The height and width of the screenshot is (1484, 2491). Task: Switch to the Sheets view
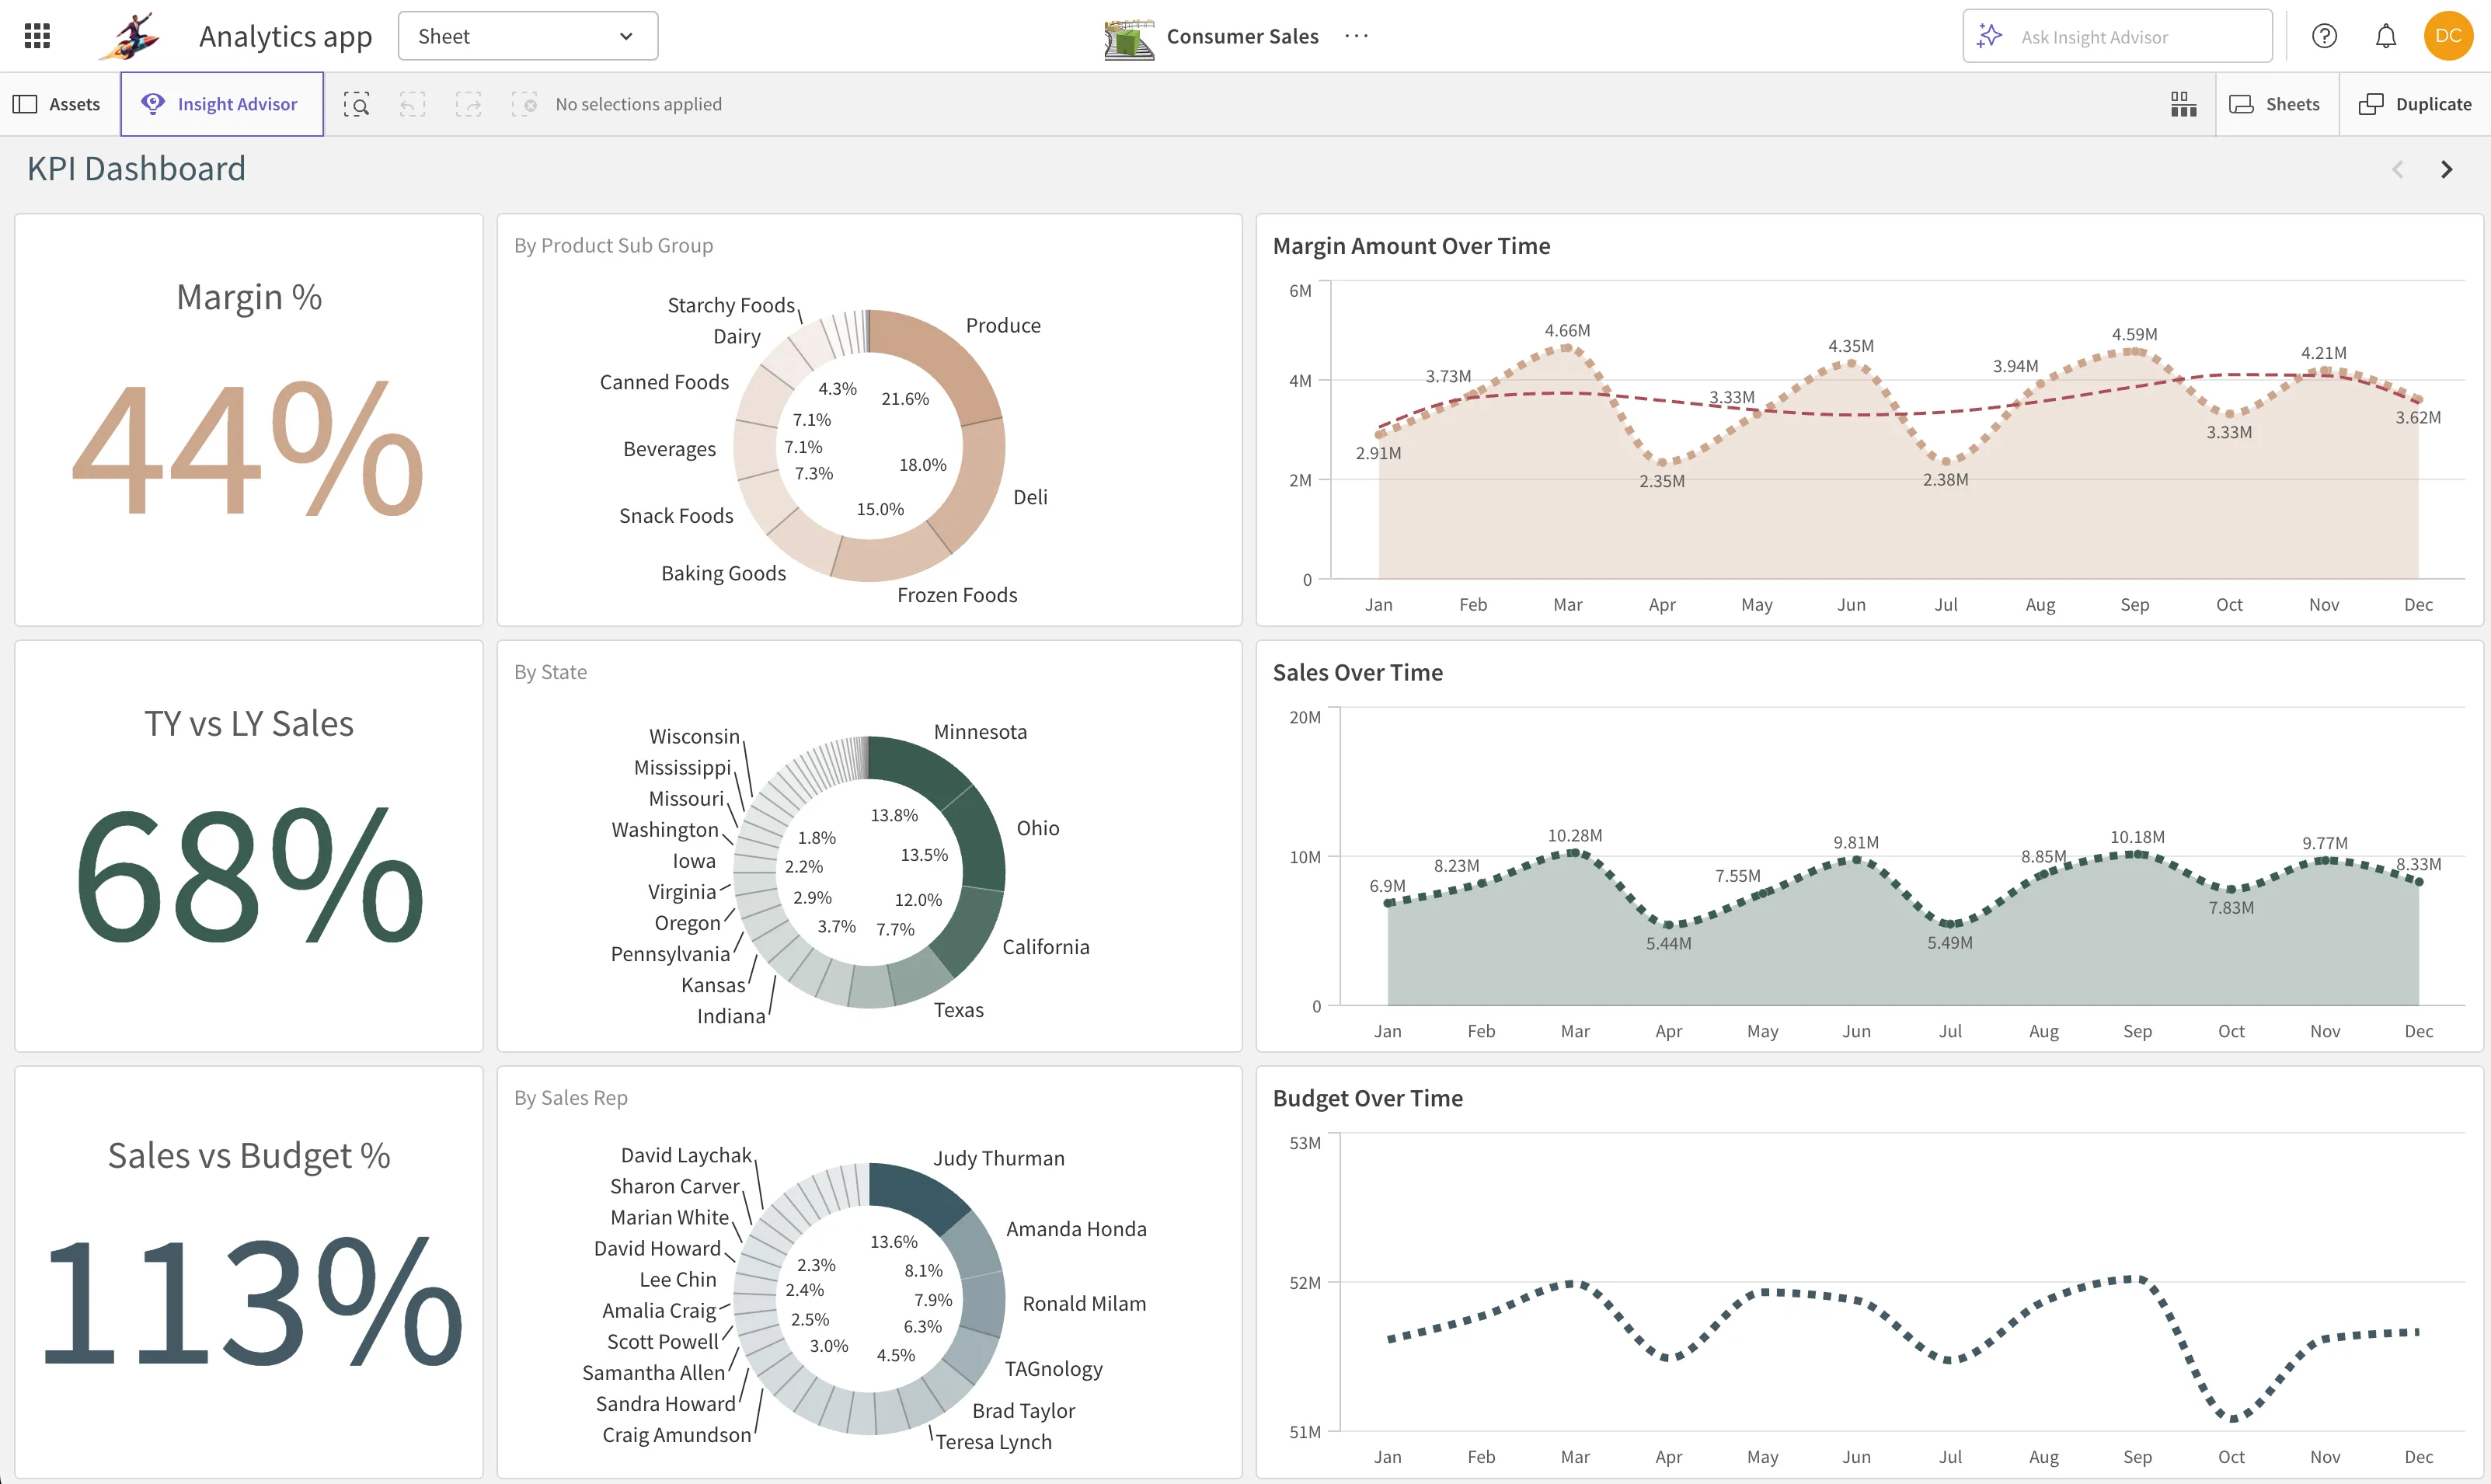(2276, 103)
